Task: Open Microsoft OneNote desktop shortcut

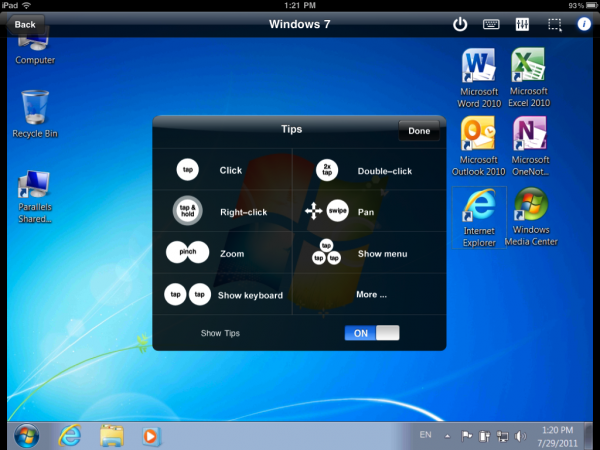Action: coord(530,146)
